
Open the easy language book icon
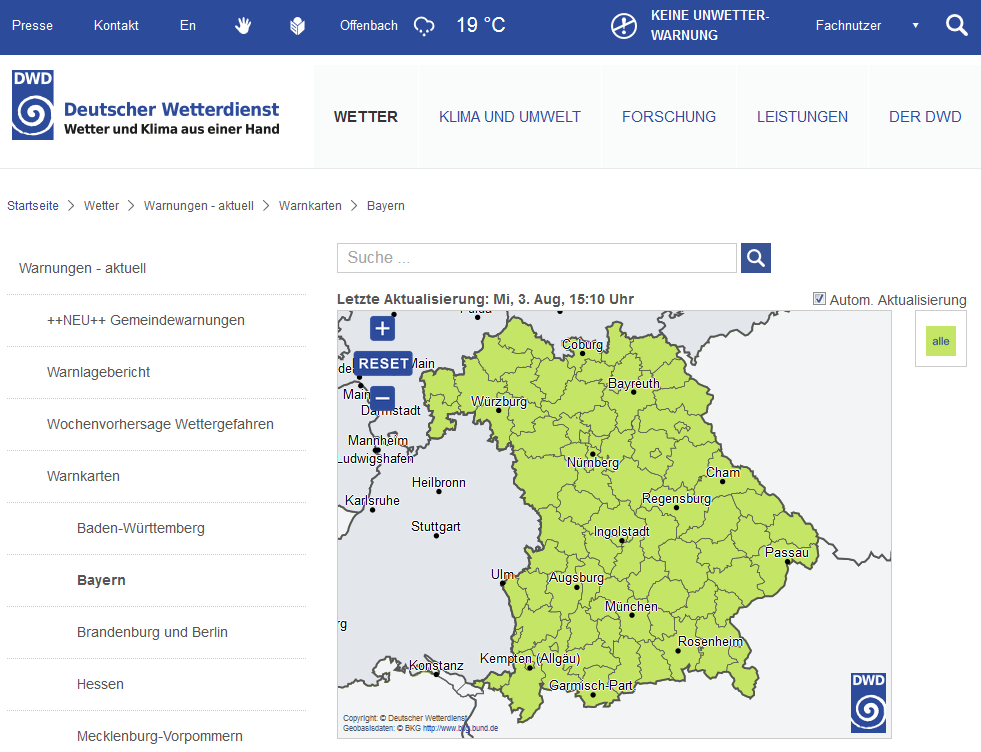298,26
